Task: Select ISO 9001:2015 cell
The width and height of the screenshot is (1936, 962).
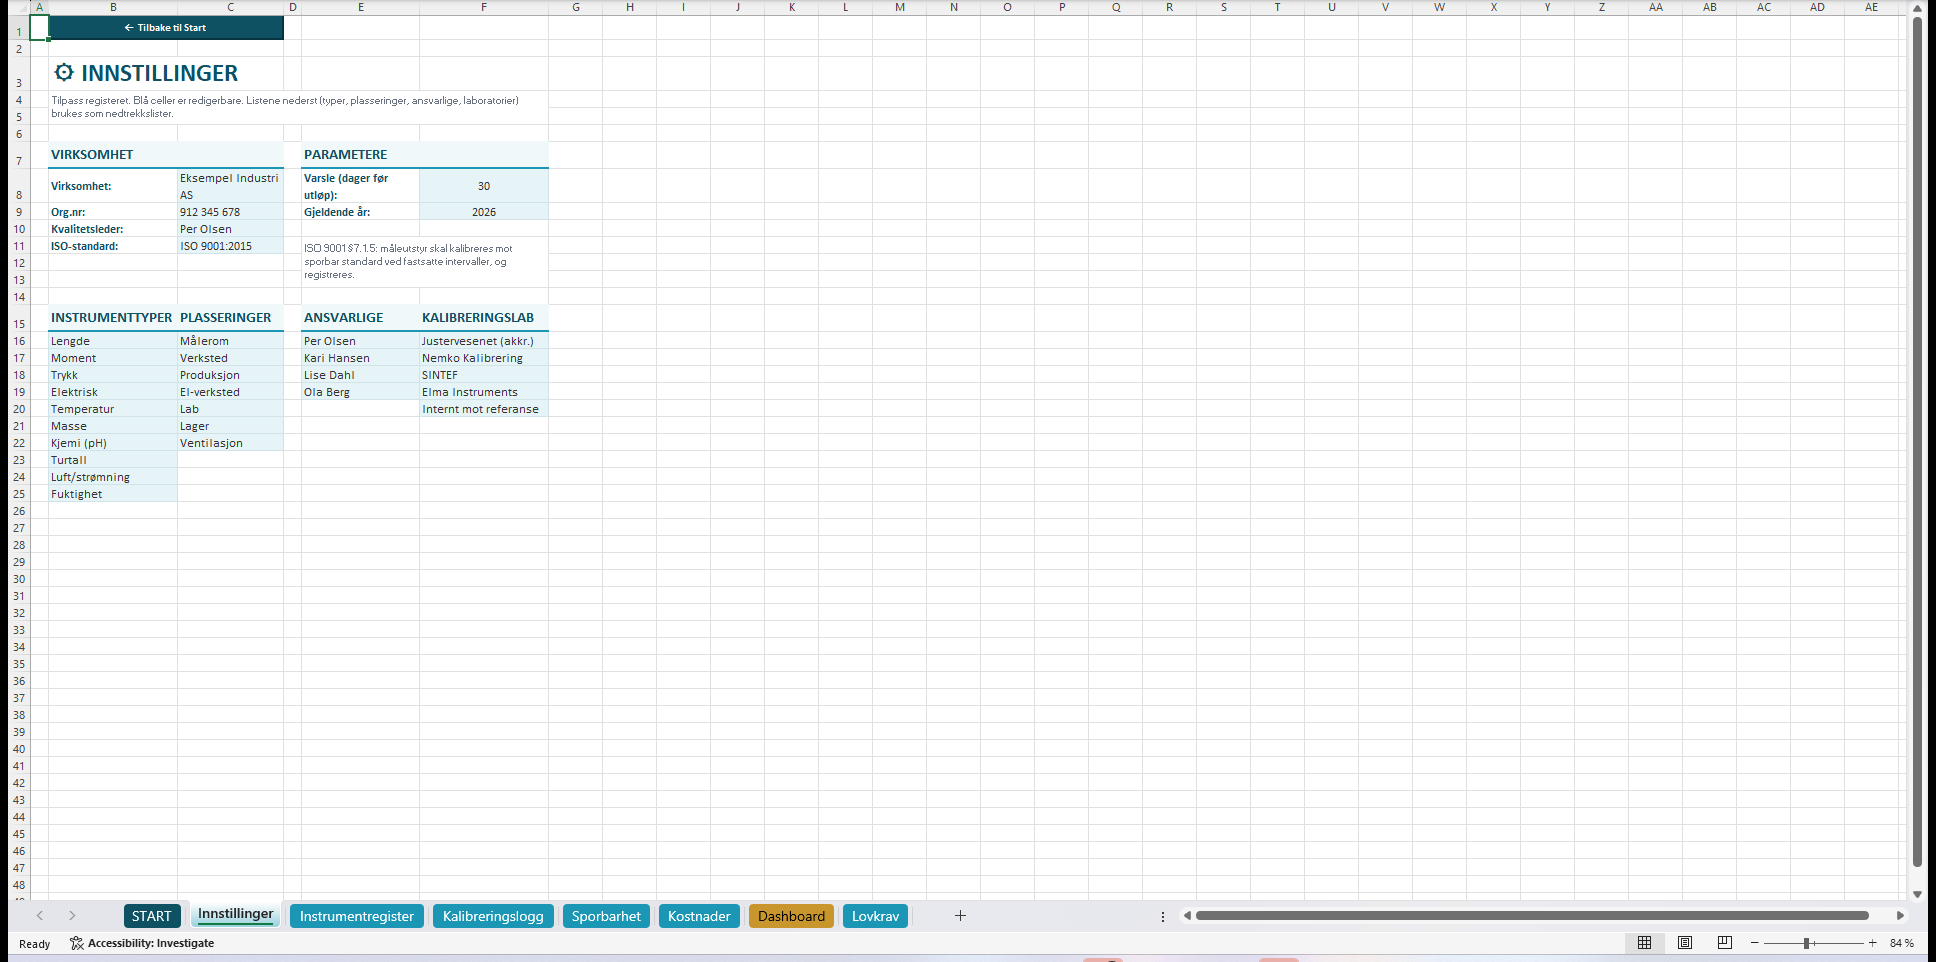Action: 231,246
